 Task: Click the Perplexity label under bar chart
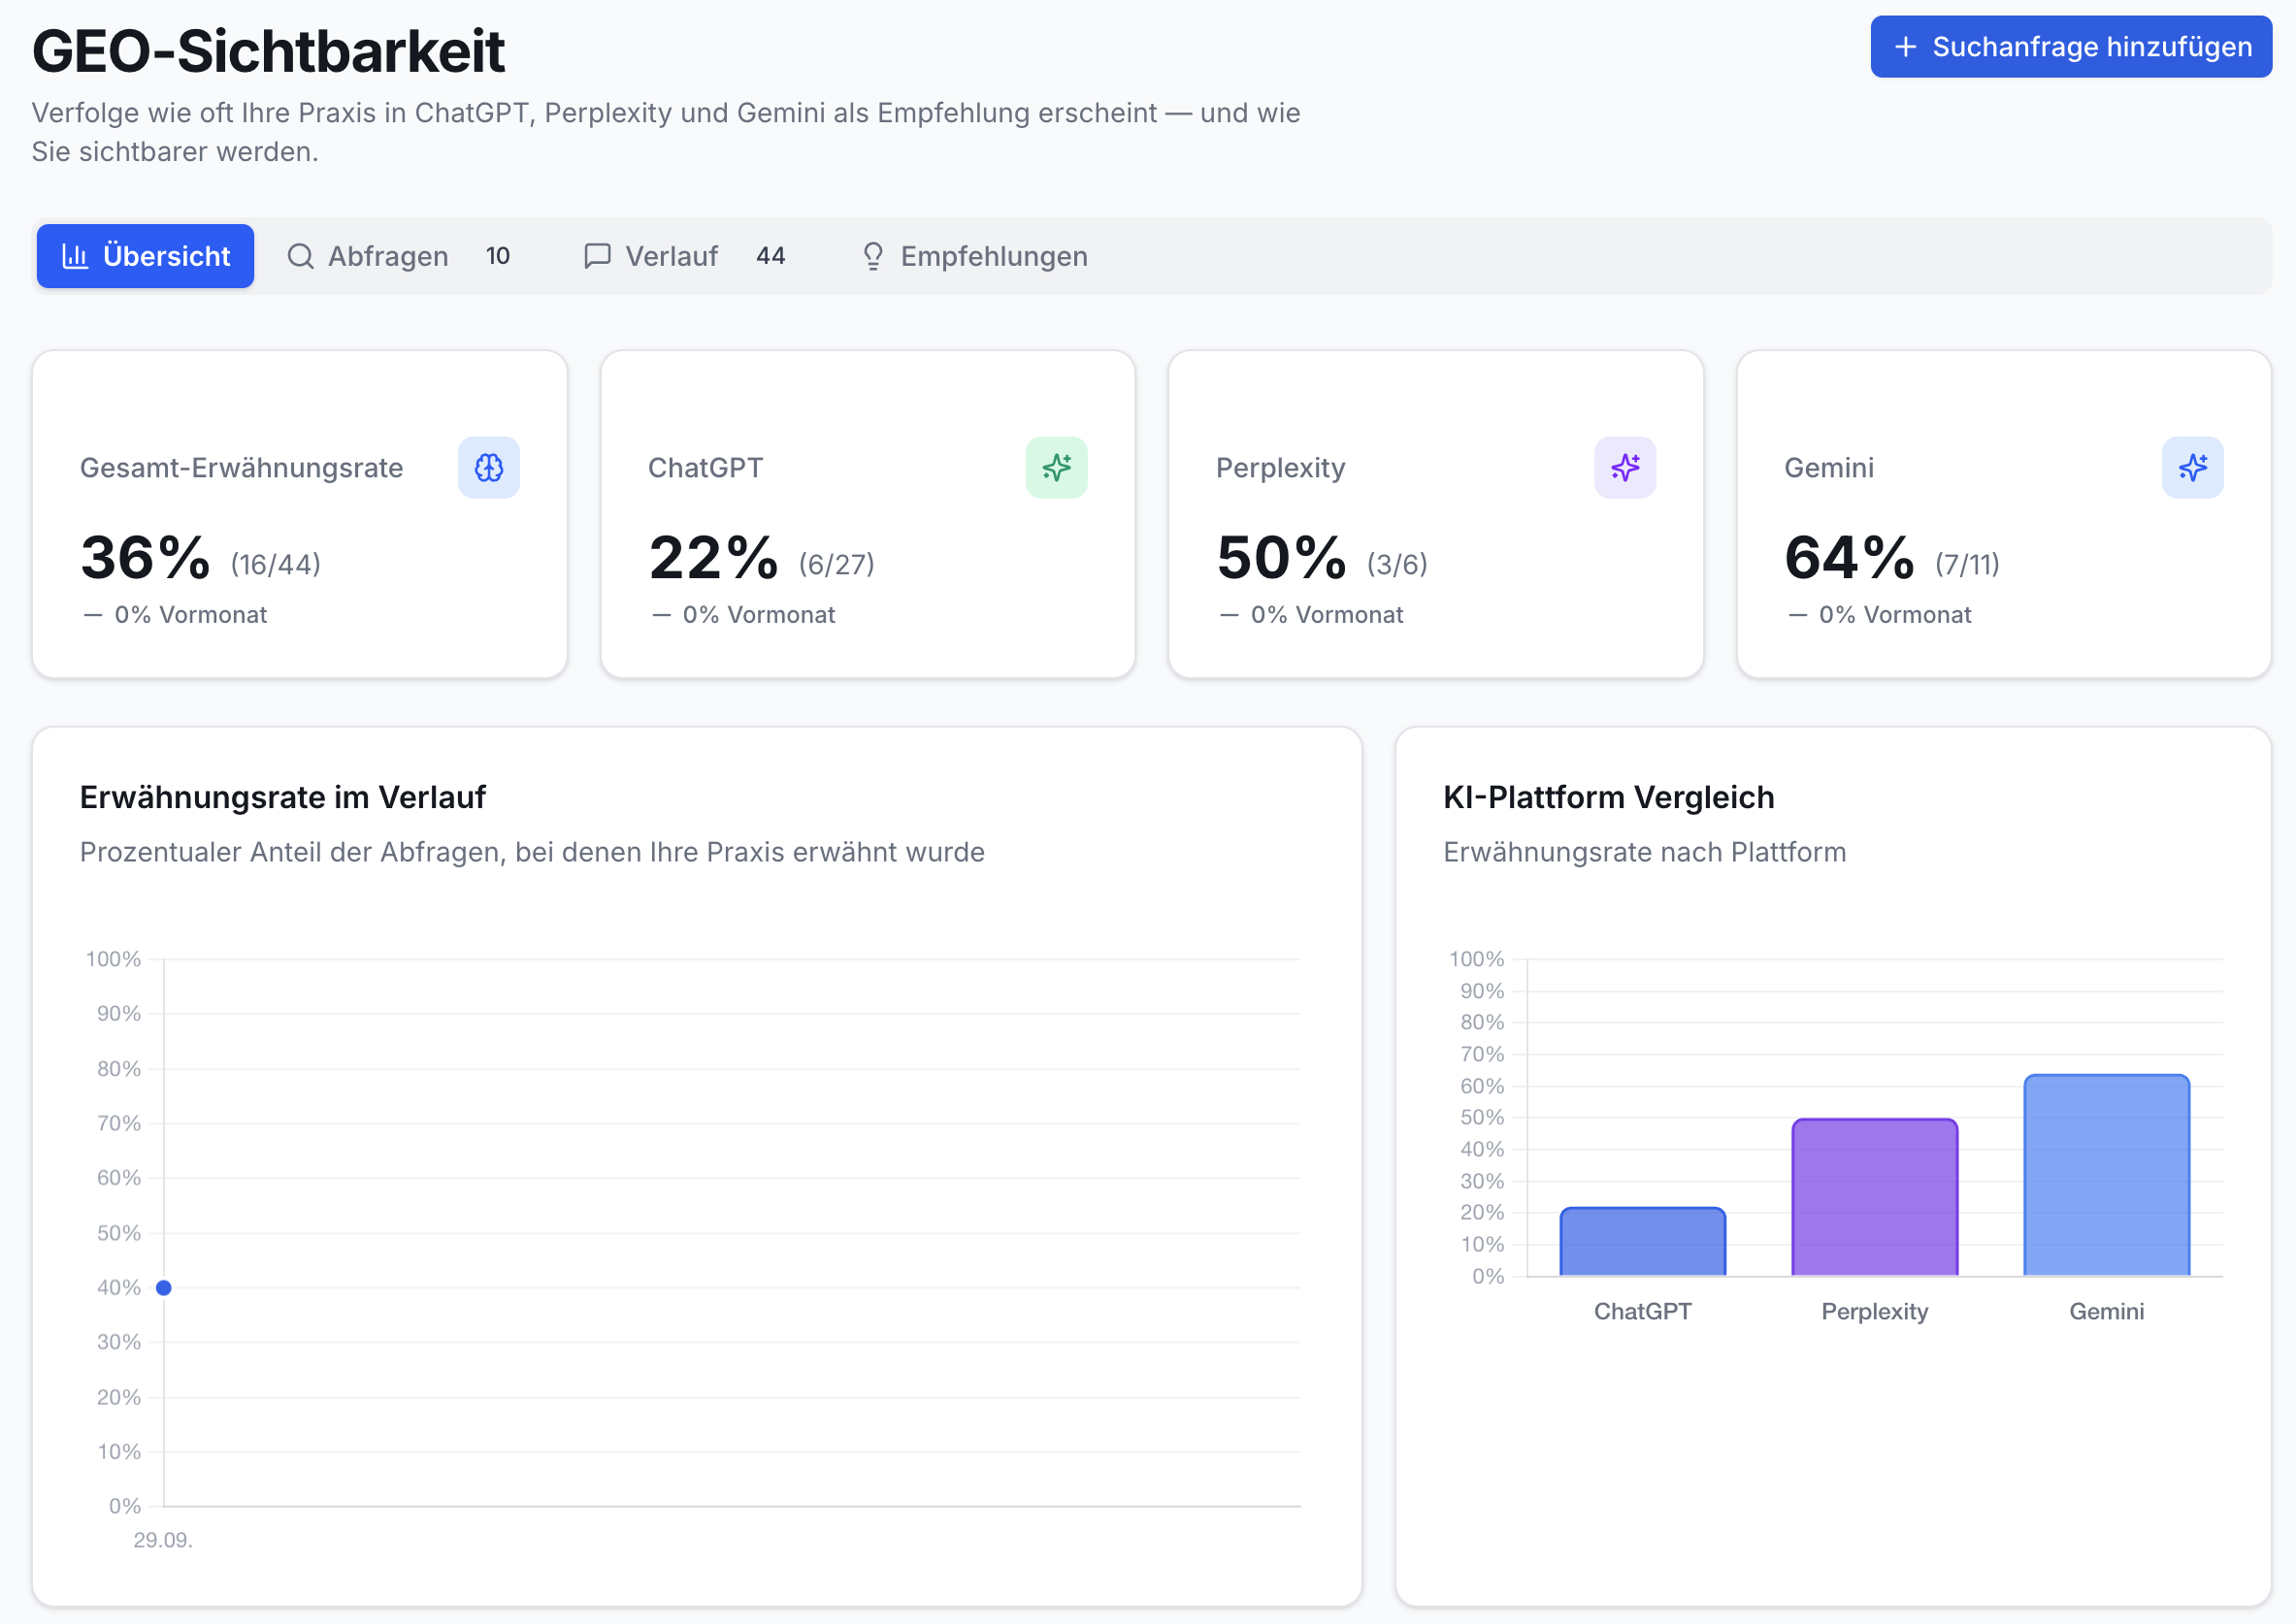(x=1874, y=1311)
